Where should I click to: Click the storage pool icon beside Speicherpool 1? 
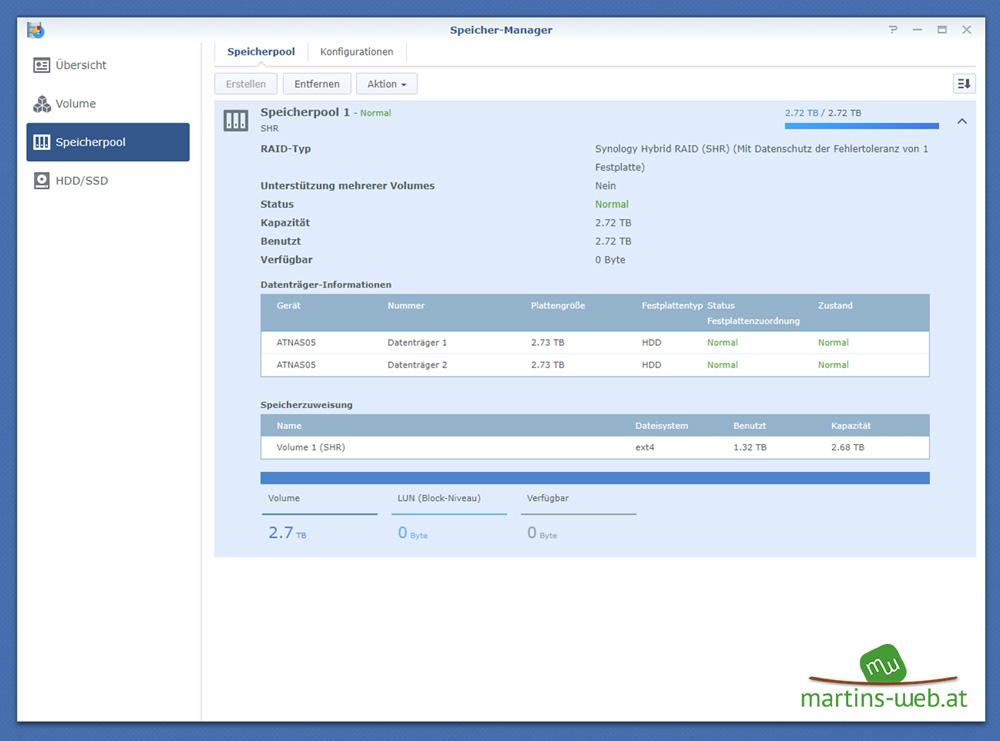tap(236, 120)
